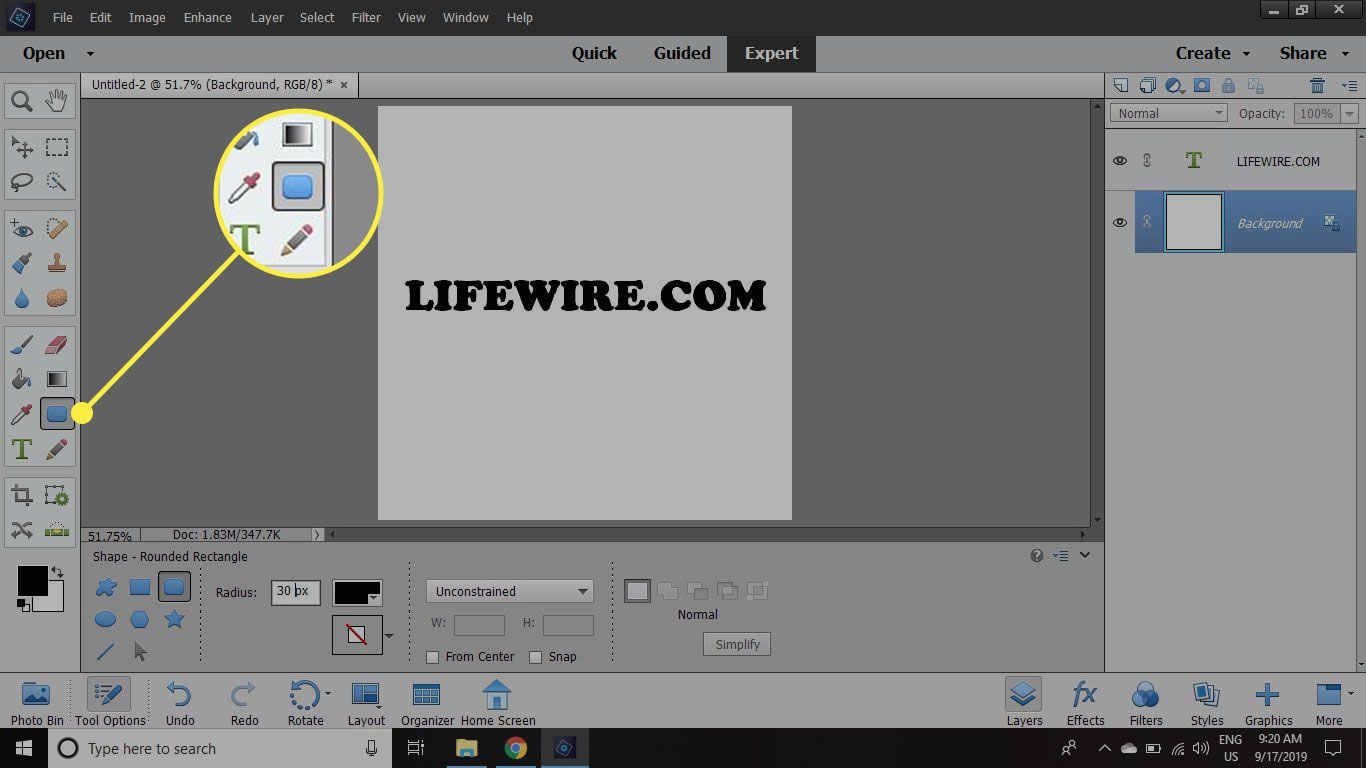1366x768 pixels.
Task: Collapse the tool options panel chevron
Action: (x=1085, y=555)
